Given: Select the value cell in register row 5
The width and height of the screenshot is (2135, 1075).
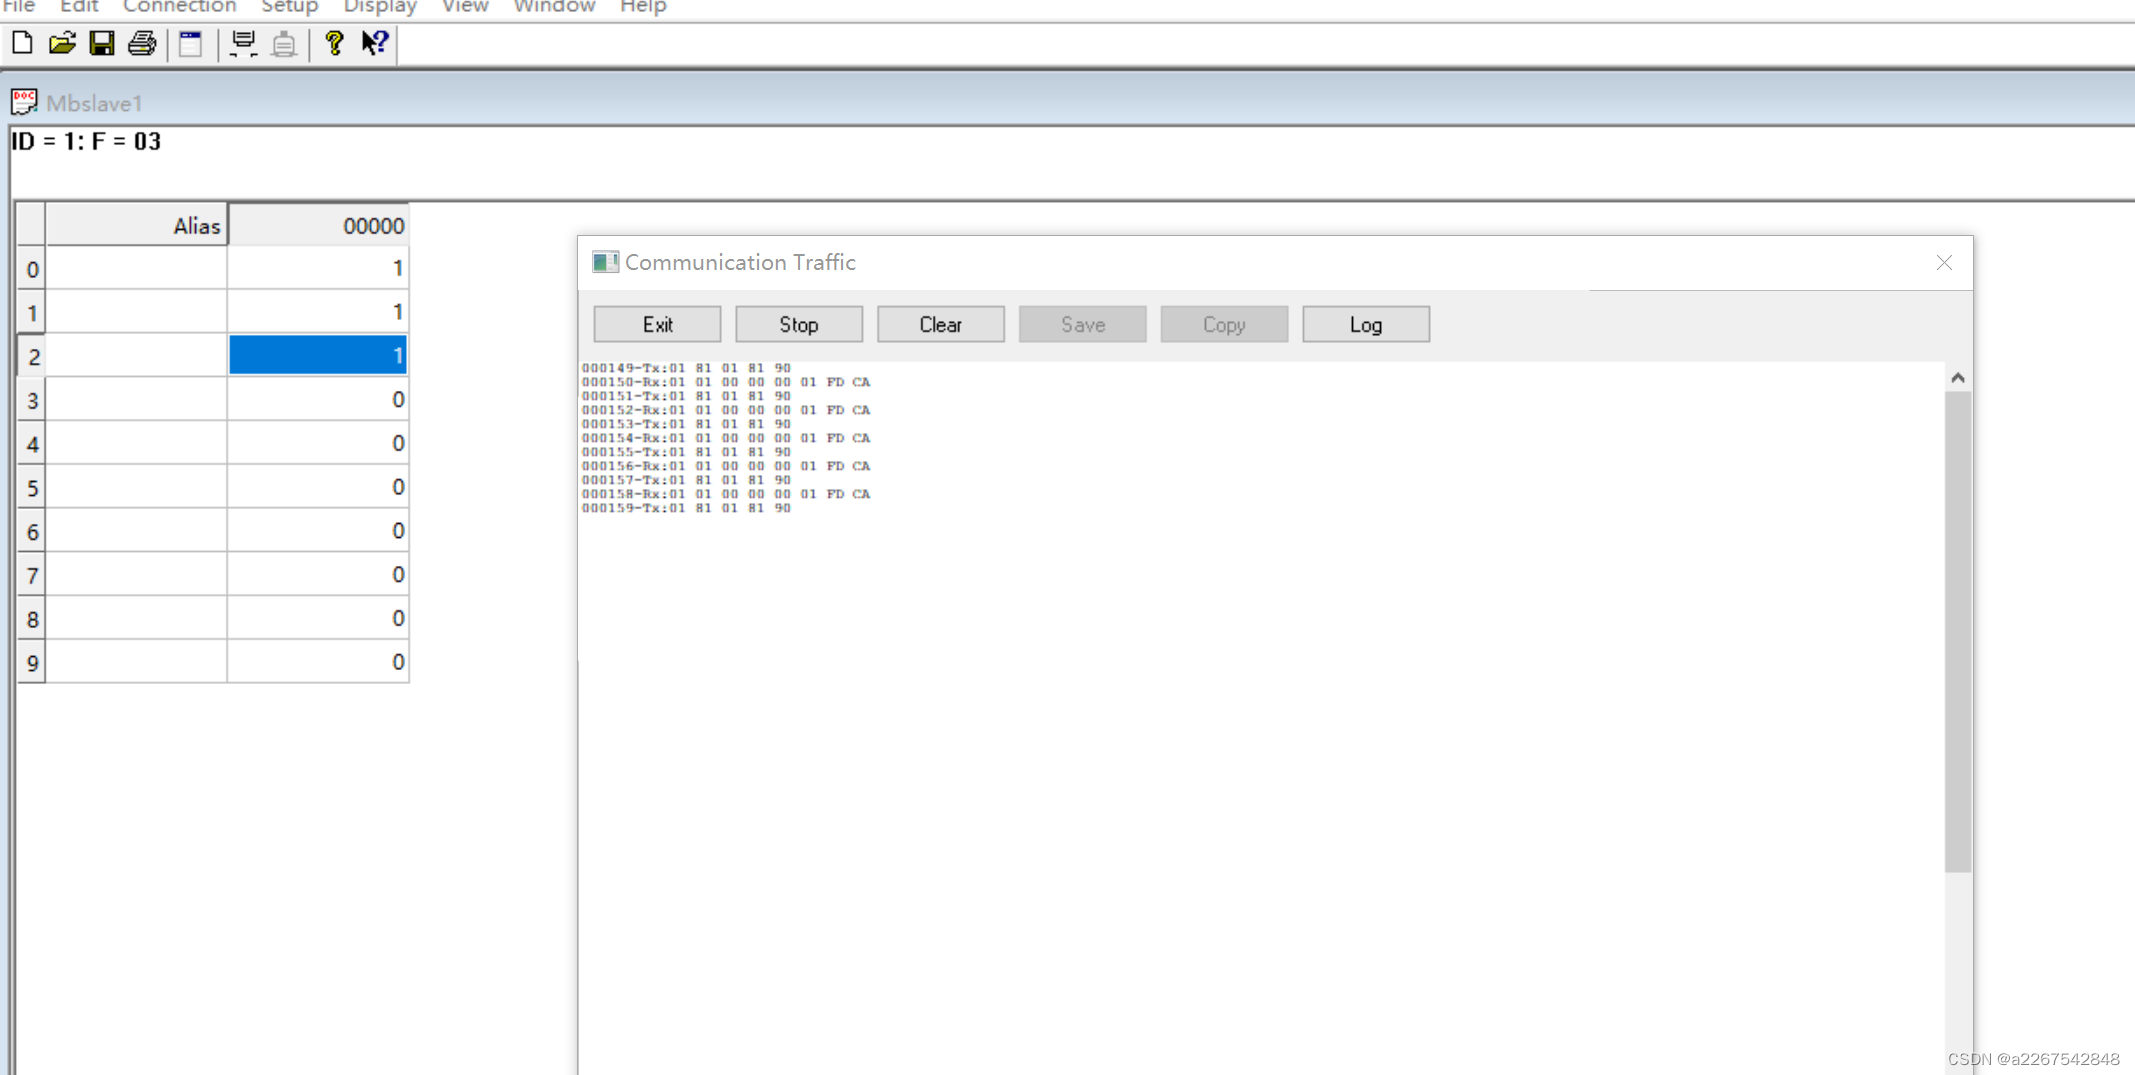Looking at the screenshot, I should pyautogui.click(x=318, y=487).
